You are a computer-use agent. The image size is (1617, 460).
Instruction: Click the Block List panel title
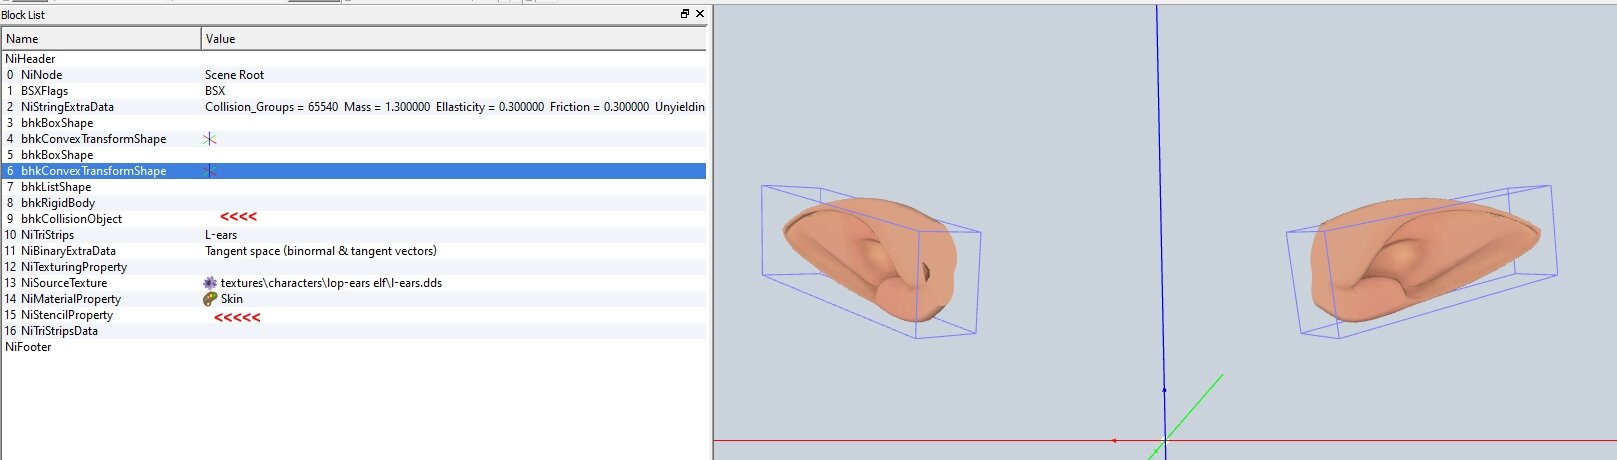(23, 15)
